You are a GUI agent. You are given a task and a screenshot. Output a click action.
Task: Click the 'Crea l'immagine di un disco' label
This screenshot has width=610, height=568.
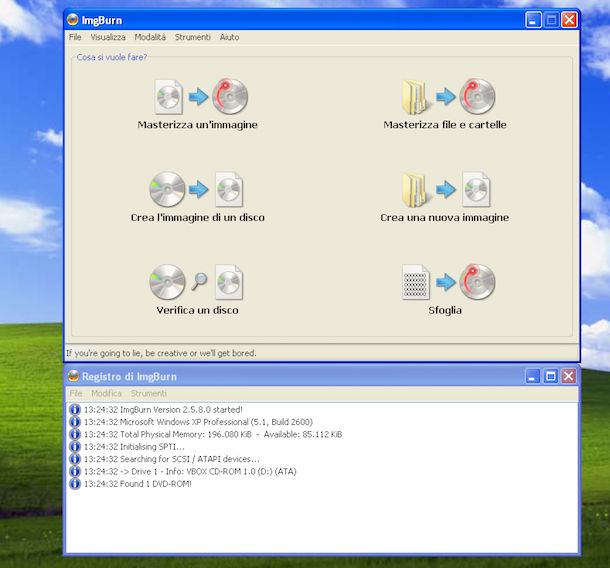pyautogui.click(x=198, y=217)
